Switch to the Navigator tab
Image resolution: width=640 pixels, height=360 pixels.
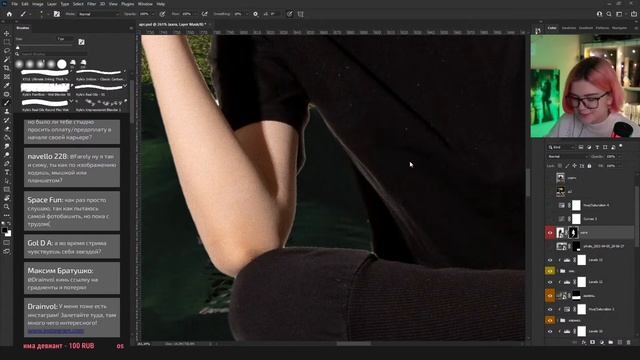(619, 28)
